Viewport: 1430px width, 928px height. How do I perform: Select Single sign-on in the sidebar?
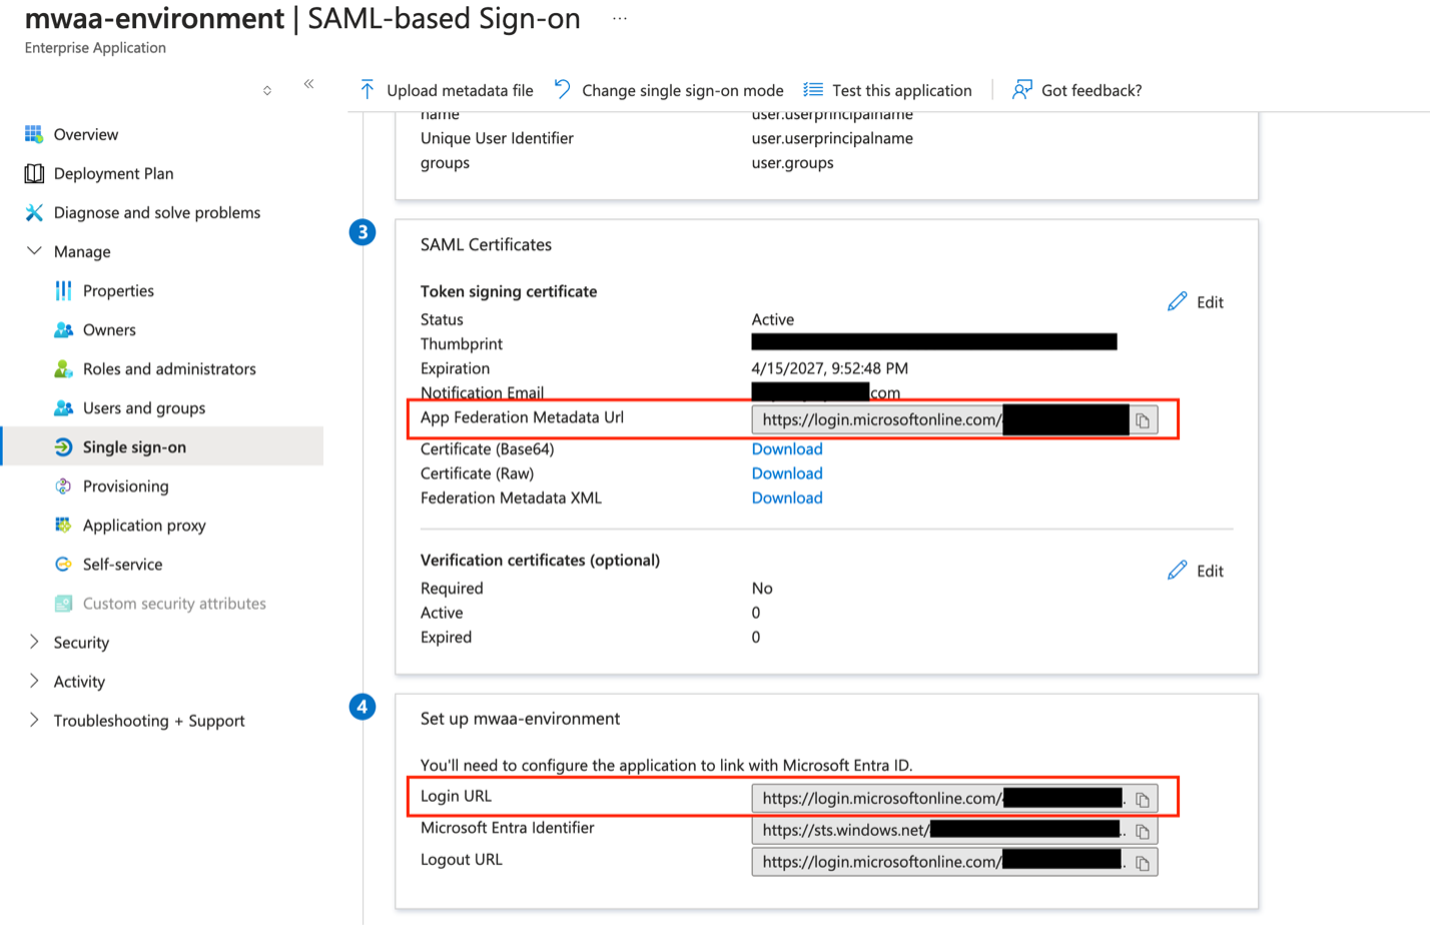coord(134,447)
